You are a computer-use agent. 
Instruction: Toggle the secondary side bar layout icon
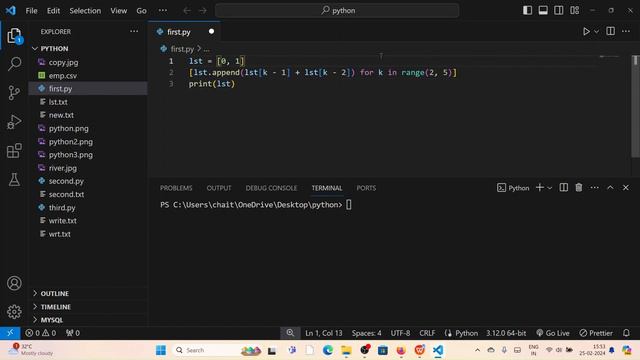(558, 10)
